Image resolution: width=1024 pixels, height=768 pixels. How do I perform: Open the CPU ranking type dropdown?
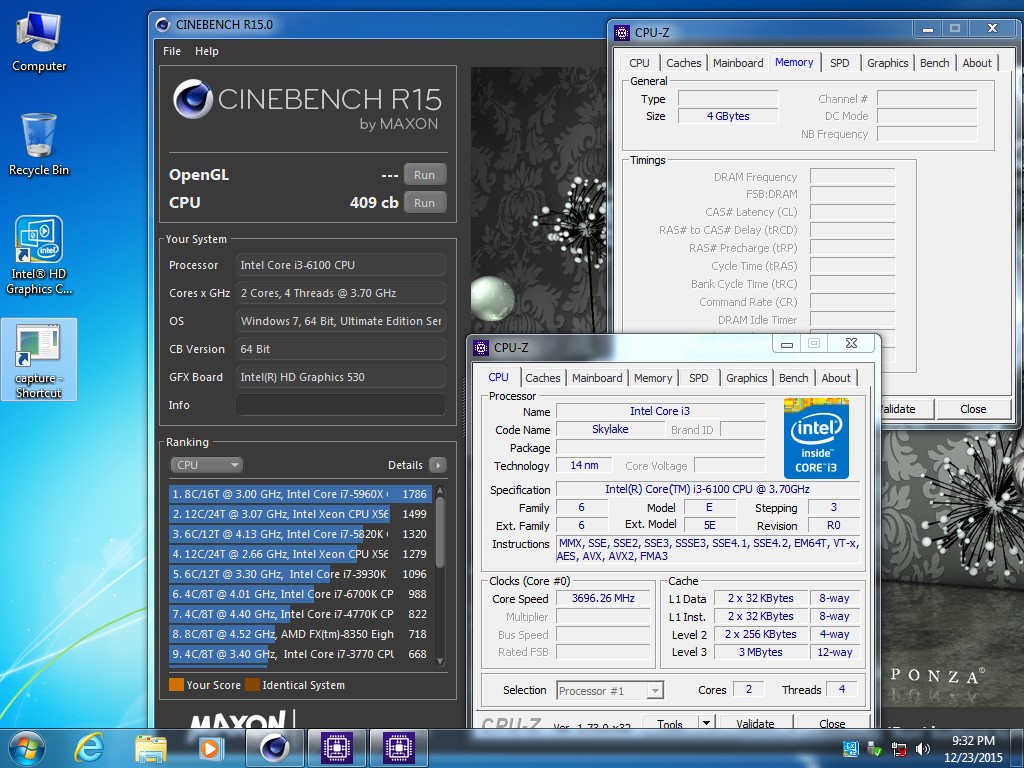[x=206, y=465]
